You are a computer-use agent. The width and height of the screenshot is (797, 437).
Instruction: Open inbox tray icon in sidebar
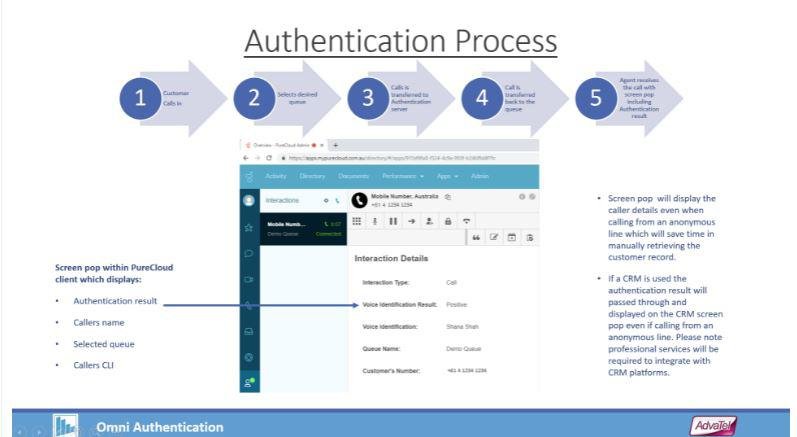point(249,331)
